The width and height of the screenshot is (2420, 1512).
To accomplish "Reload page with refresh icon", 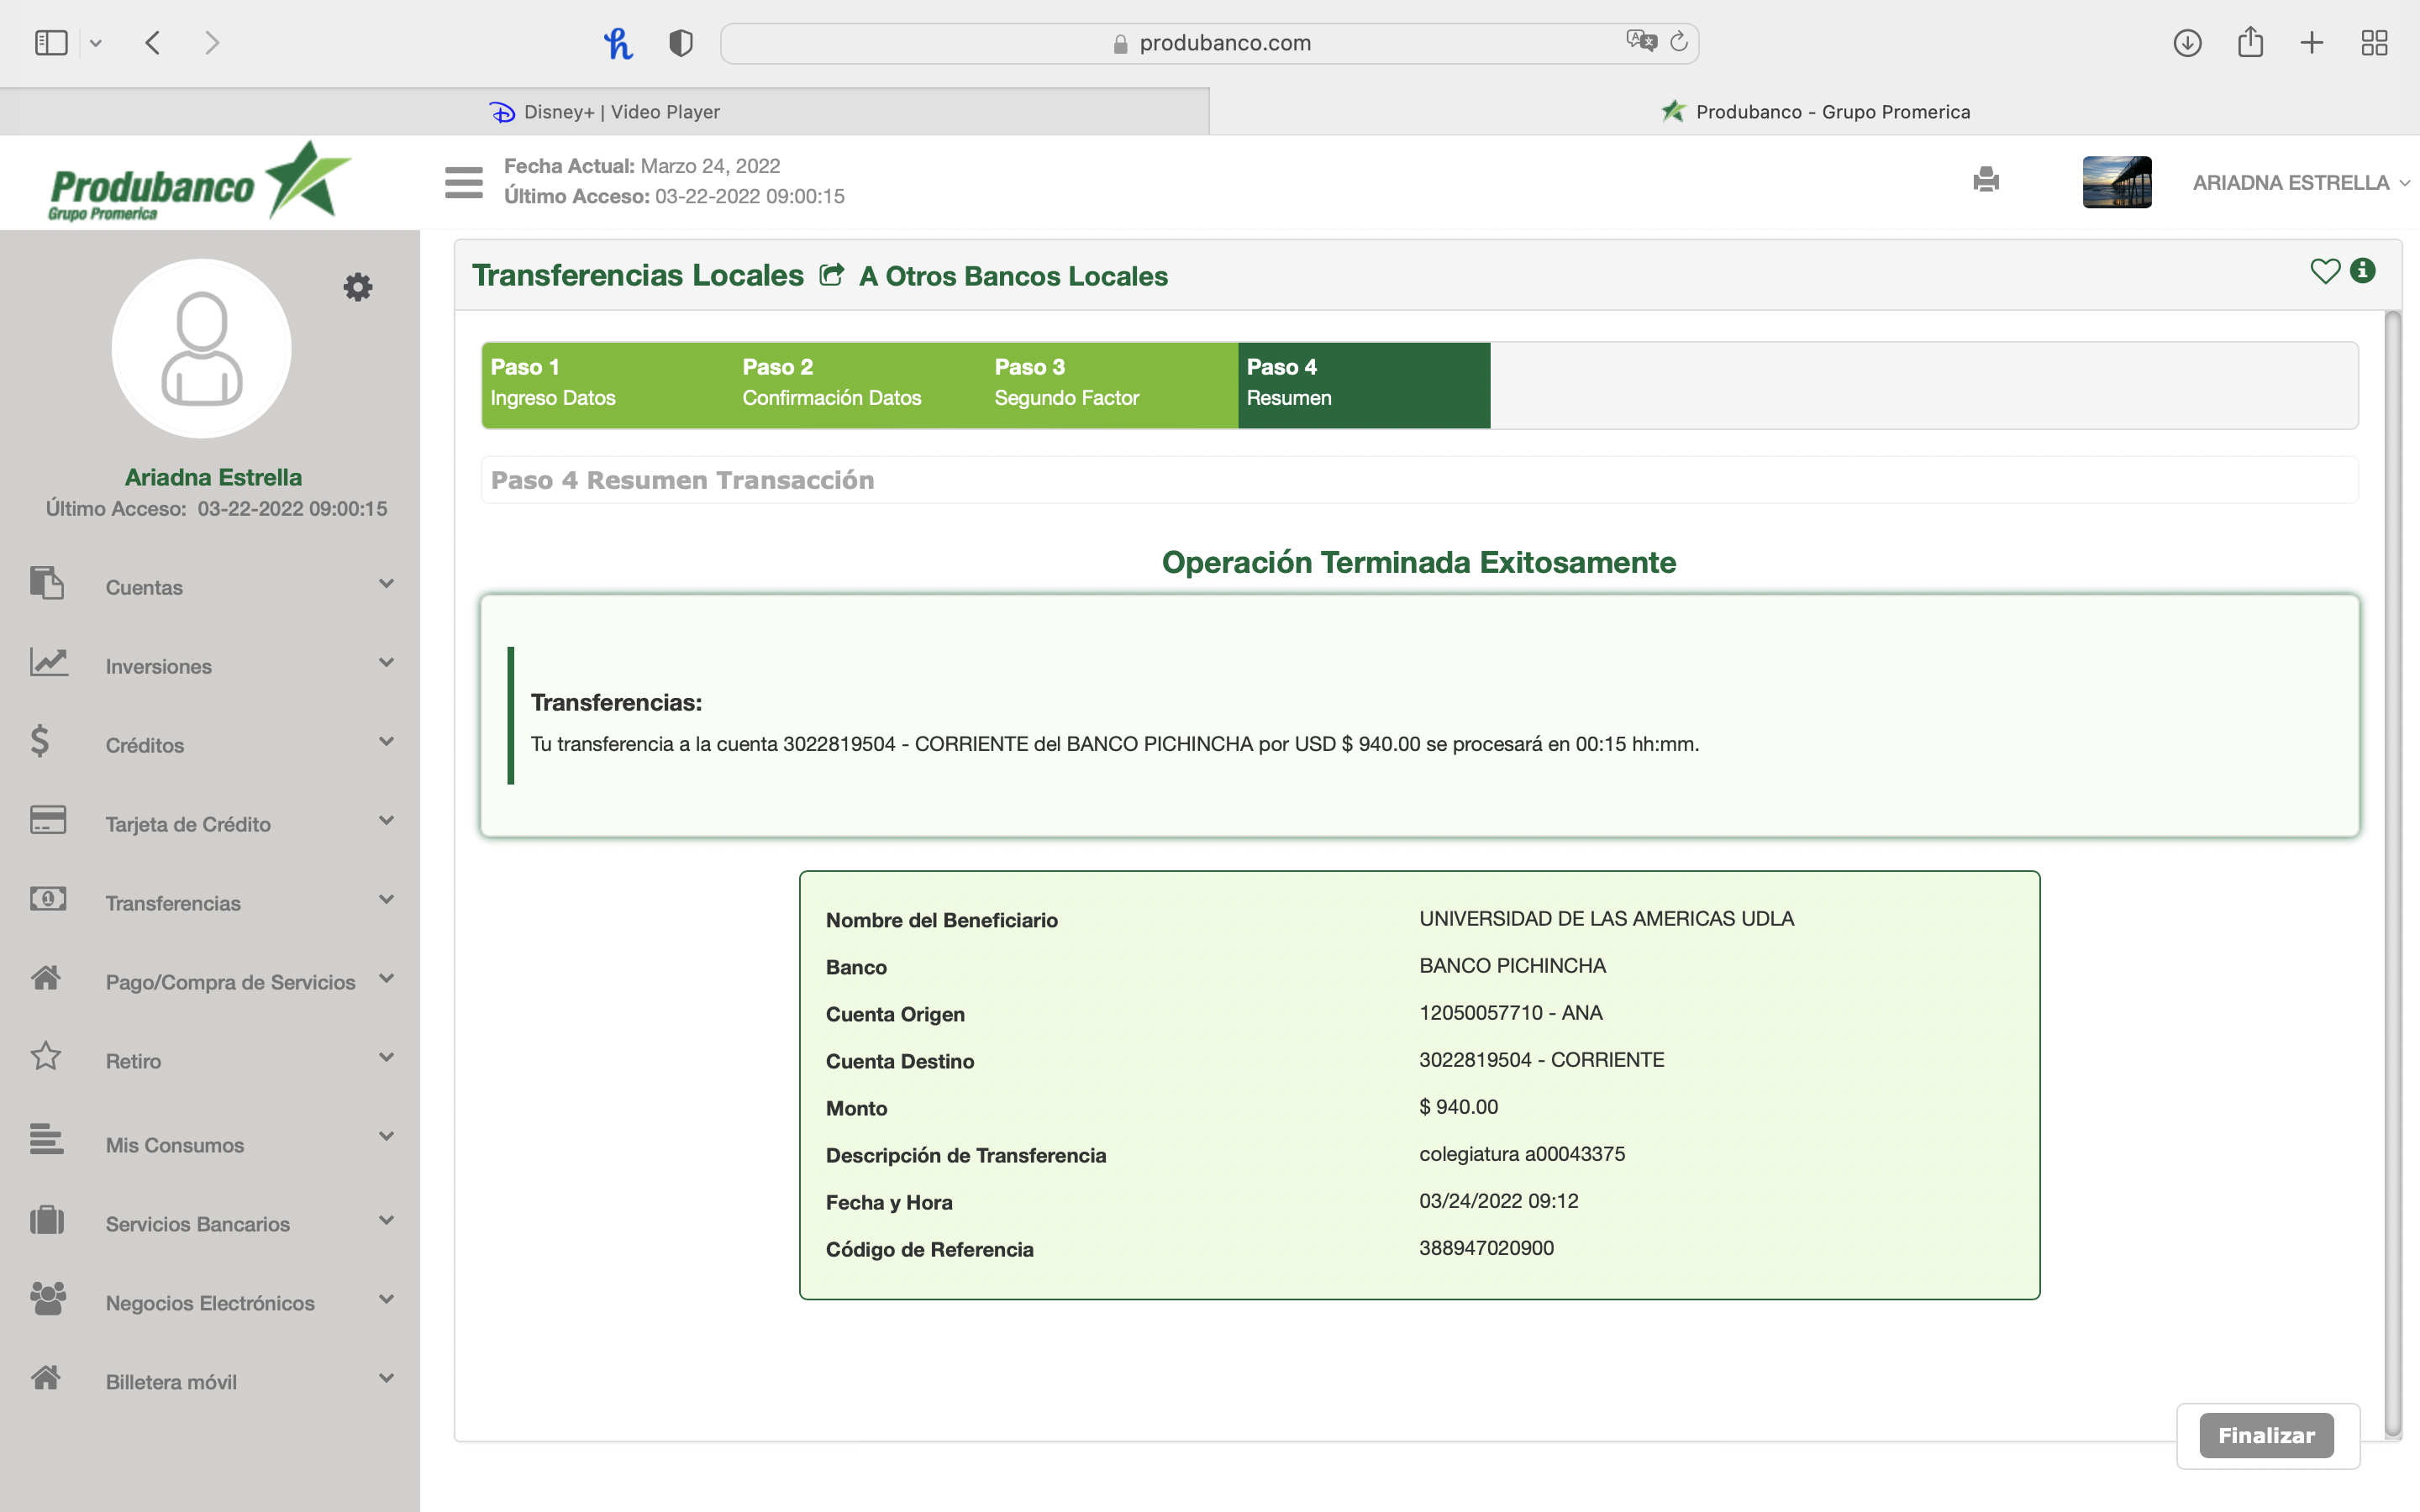I will tap(1679, 42).
